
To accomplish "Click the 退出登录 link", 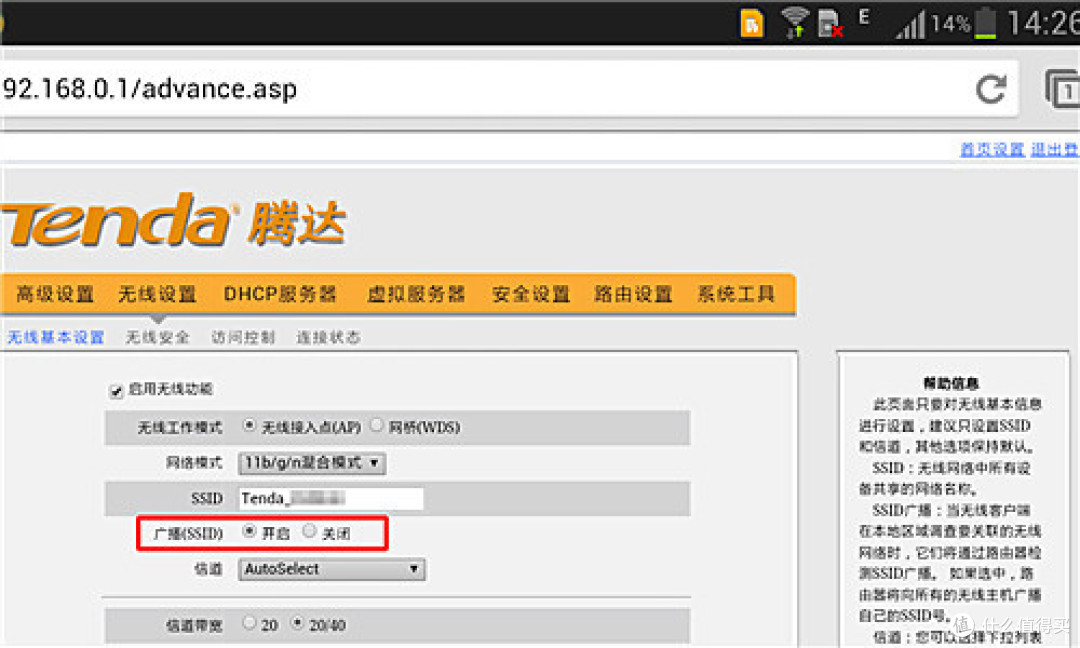I will (x=1055, y=149).
